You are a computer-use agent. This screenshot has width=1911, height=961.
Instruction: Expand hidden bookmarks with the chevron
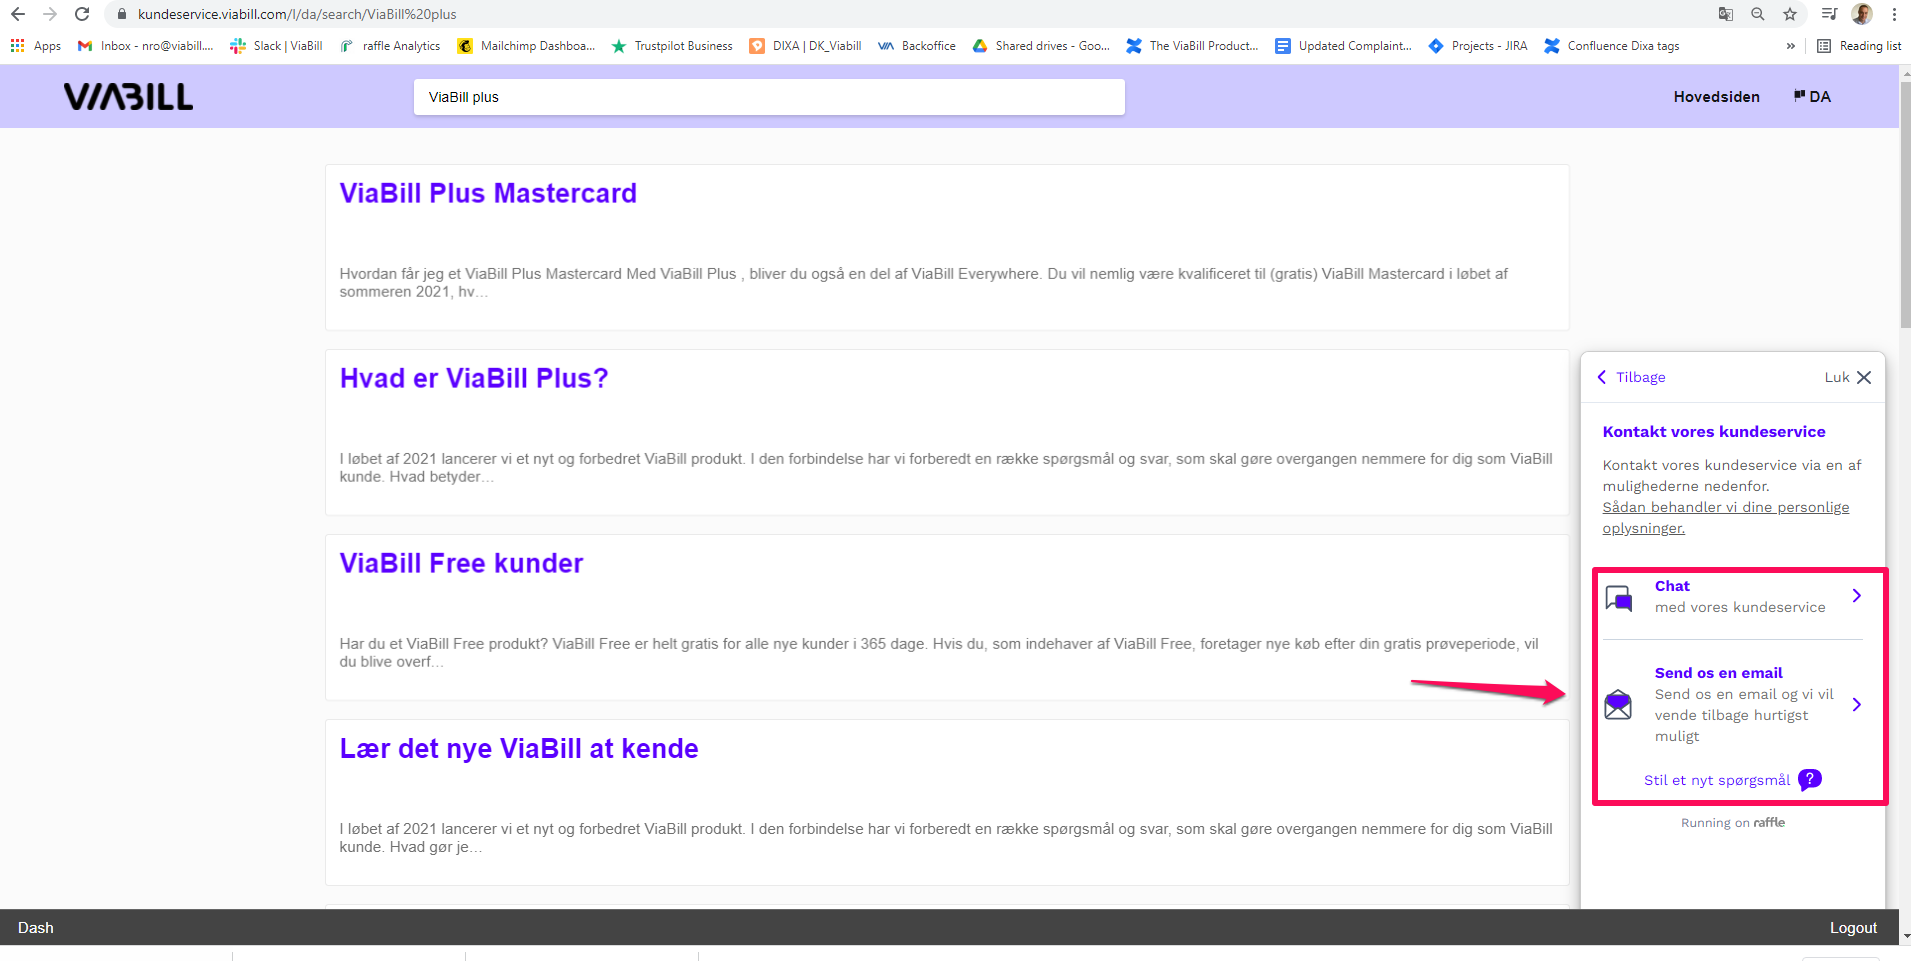point(1790,46)
